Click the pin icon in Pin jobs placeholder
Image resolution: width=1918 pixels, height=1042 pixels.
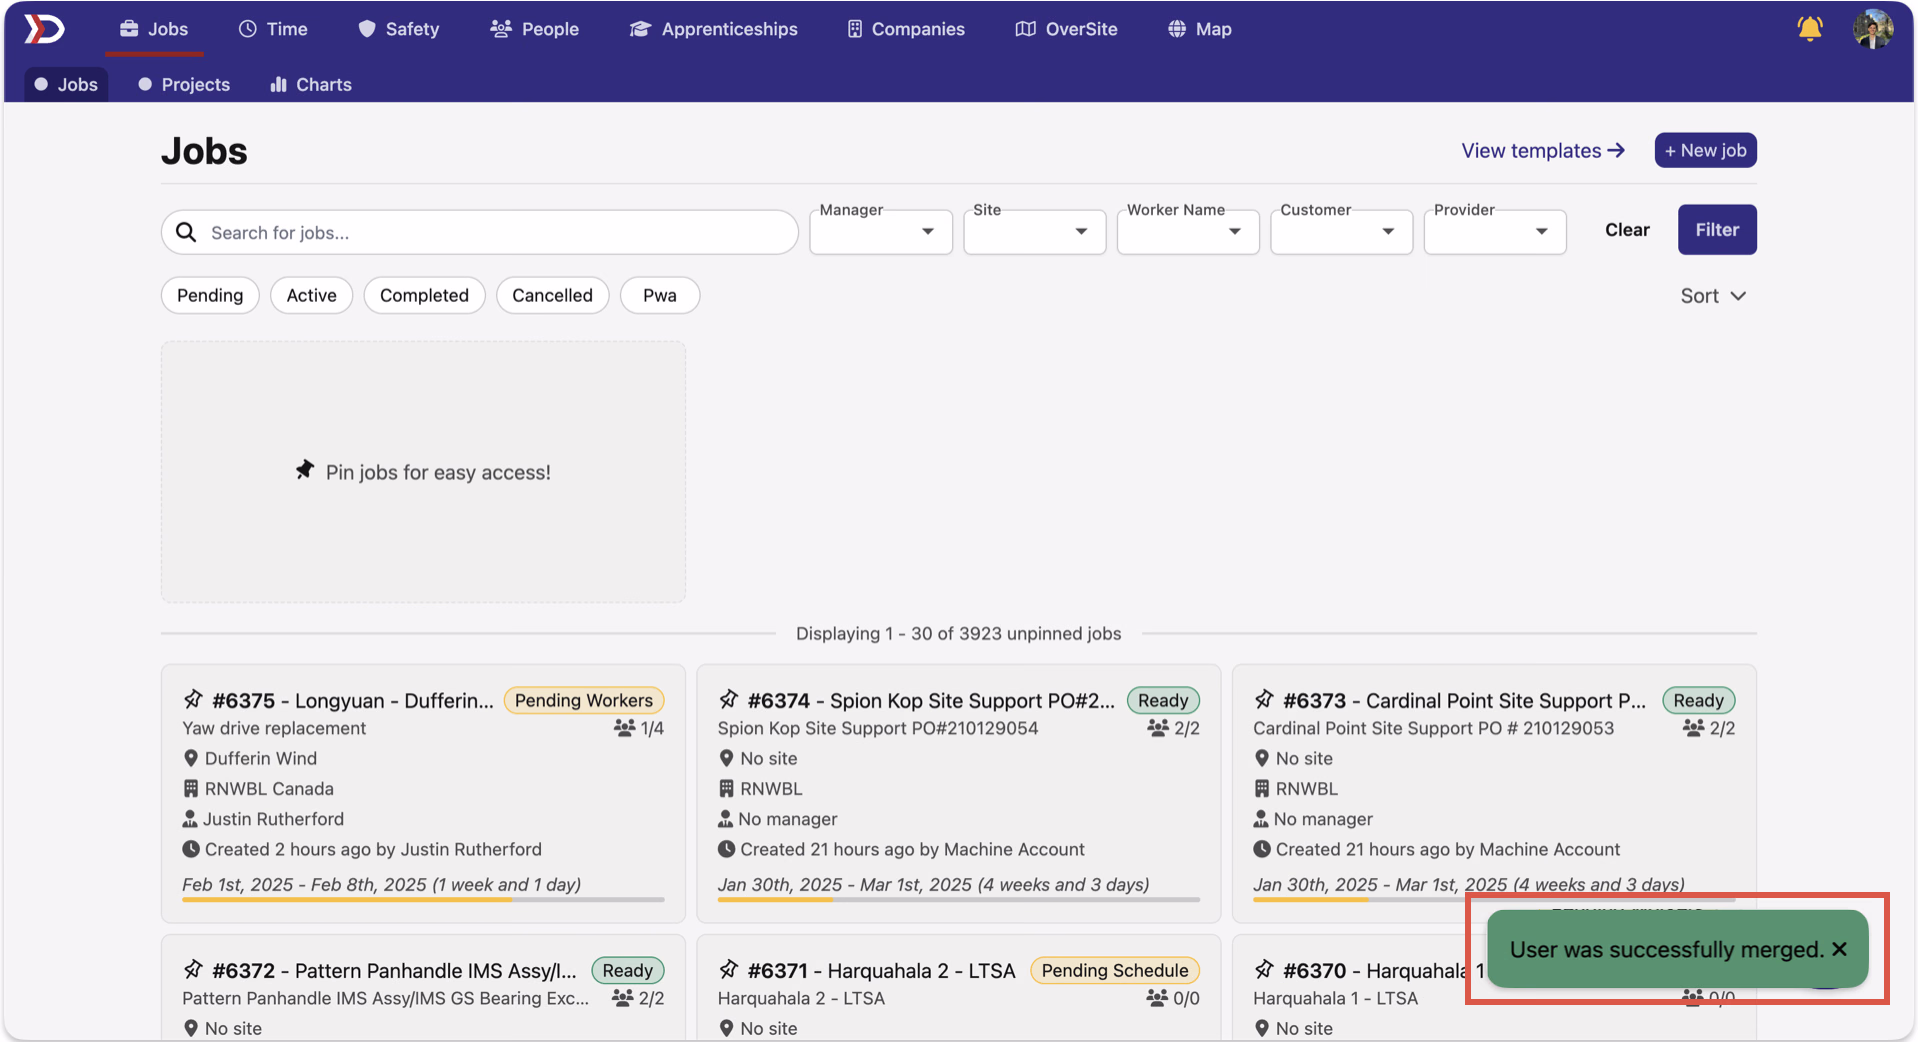click(305, 470)
